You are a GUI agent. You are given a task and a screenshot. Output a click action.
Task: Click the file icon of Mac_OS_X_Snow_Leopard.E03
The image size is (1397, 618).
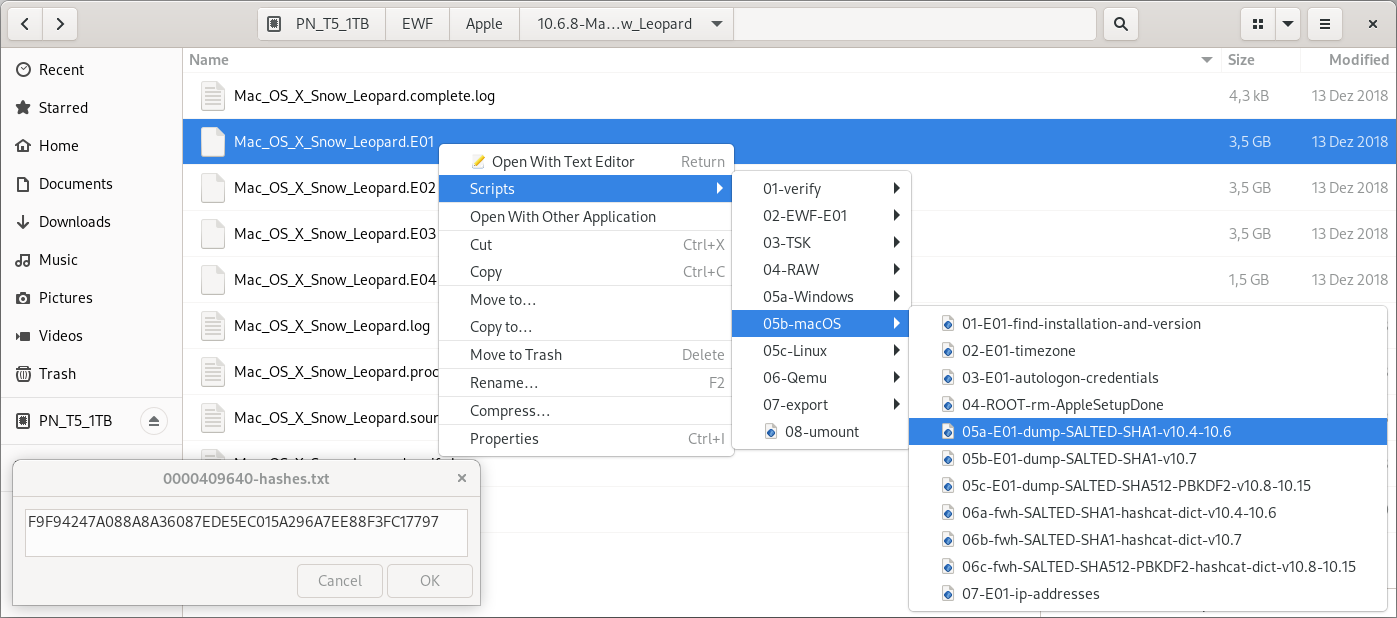213,234
